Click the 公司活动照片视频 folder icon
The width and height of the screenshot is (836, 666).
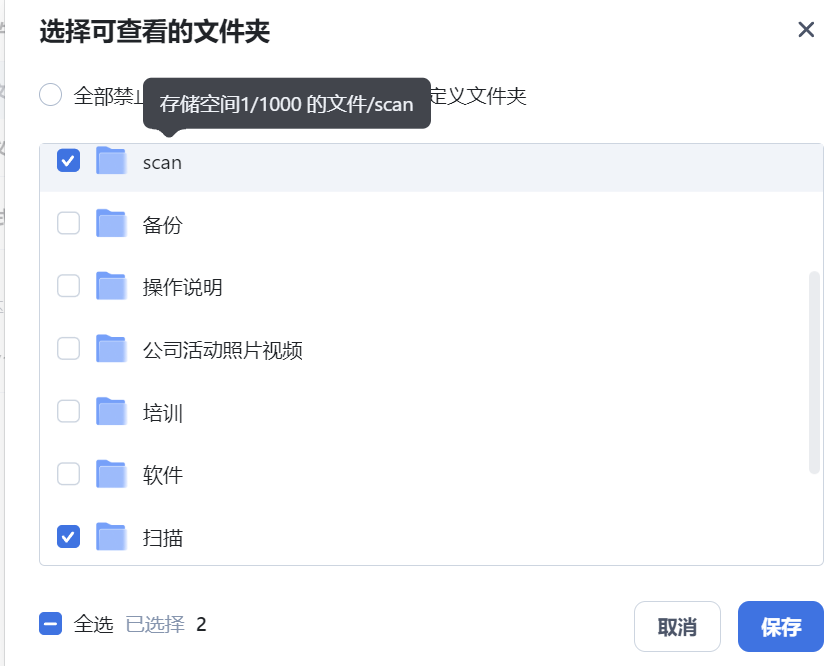pos(111,349)
